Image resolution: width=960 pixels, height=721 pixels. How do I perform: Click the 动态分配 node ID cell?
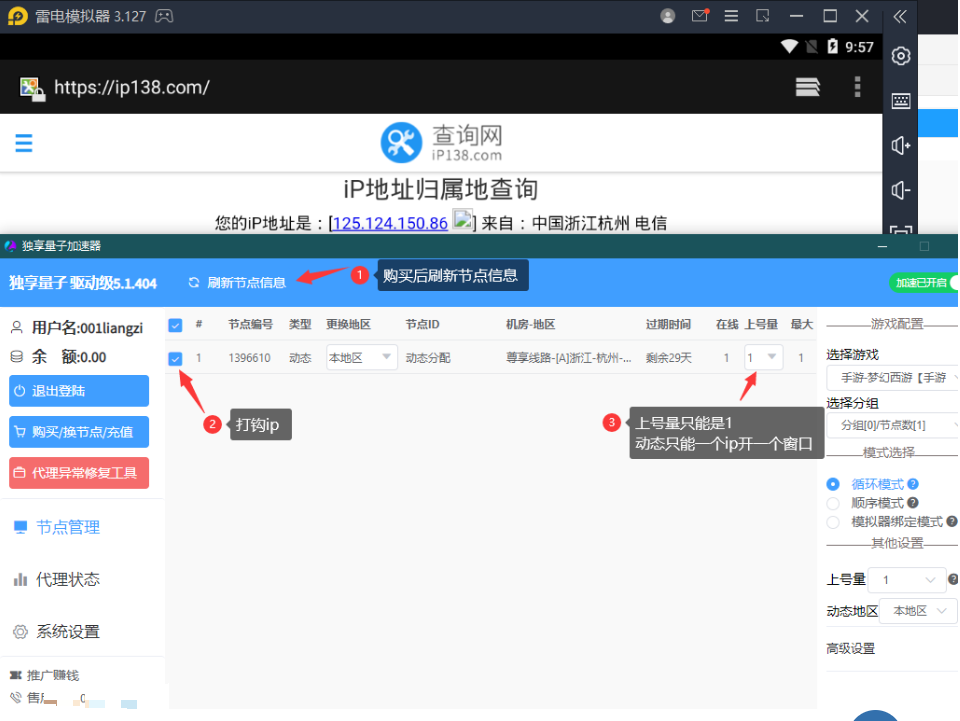pyautogui.click(x=428, y=357)
